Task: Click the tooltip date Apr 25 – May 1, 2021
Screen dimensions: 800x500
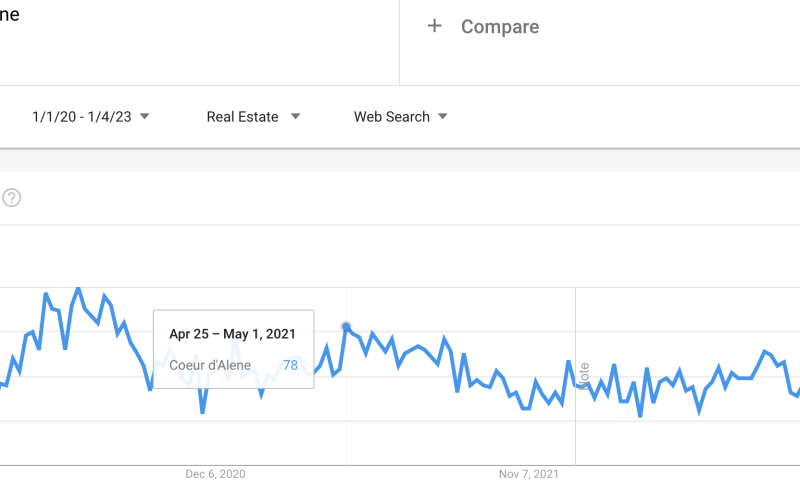Action: 233,334
